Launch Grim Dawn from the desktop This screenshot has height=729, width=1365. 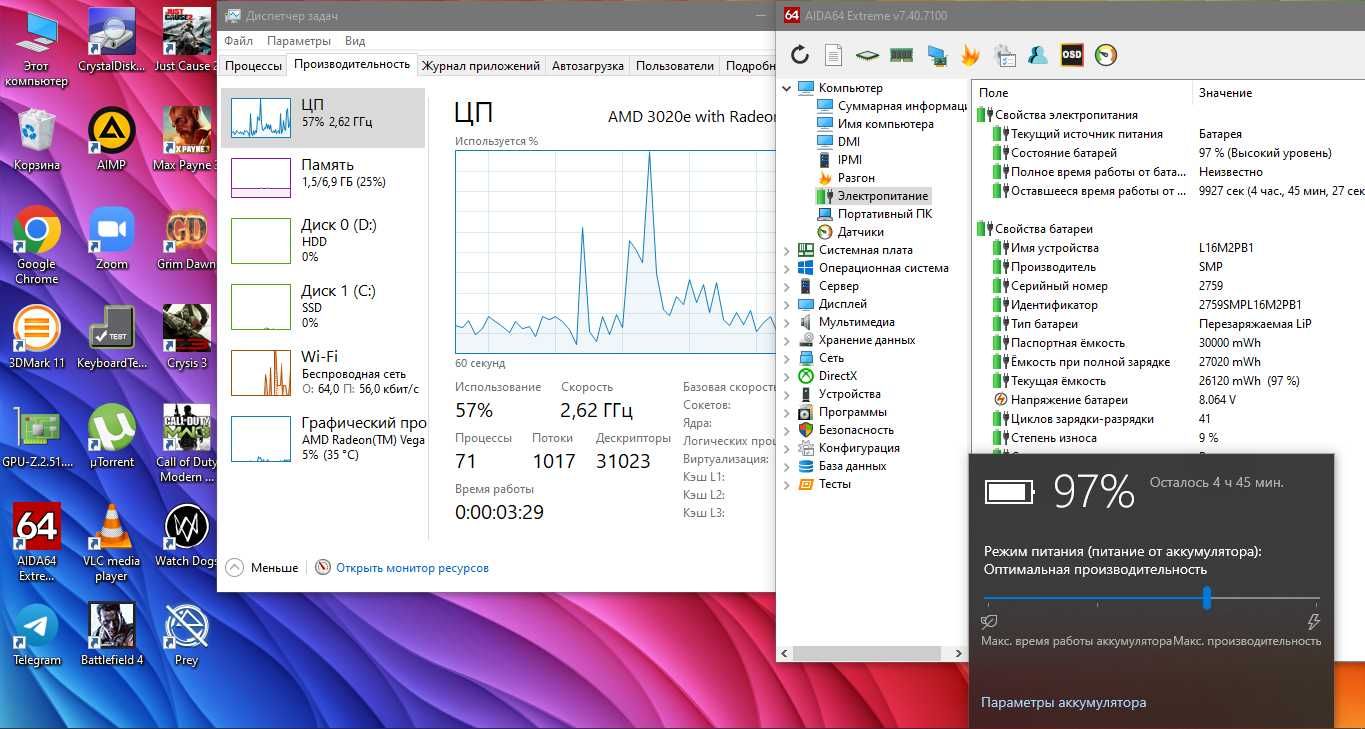pos(187,239)
